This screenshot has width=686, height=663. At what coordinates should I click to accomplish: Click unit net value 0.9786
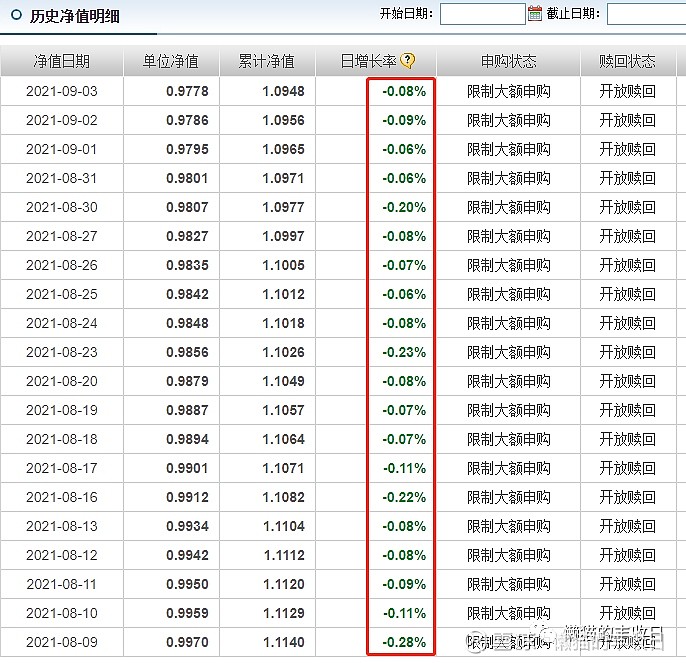[187, 120]
